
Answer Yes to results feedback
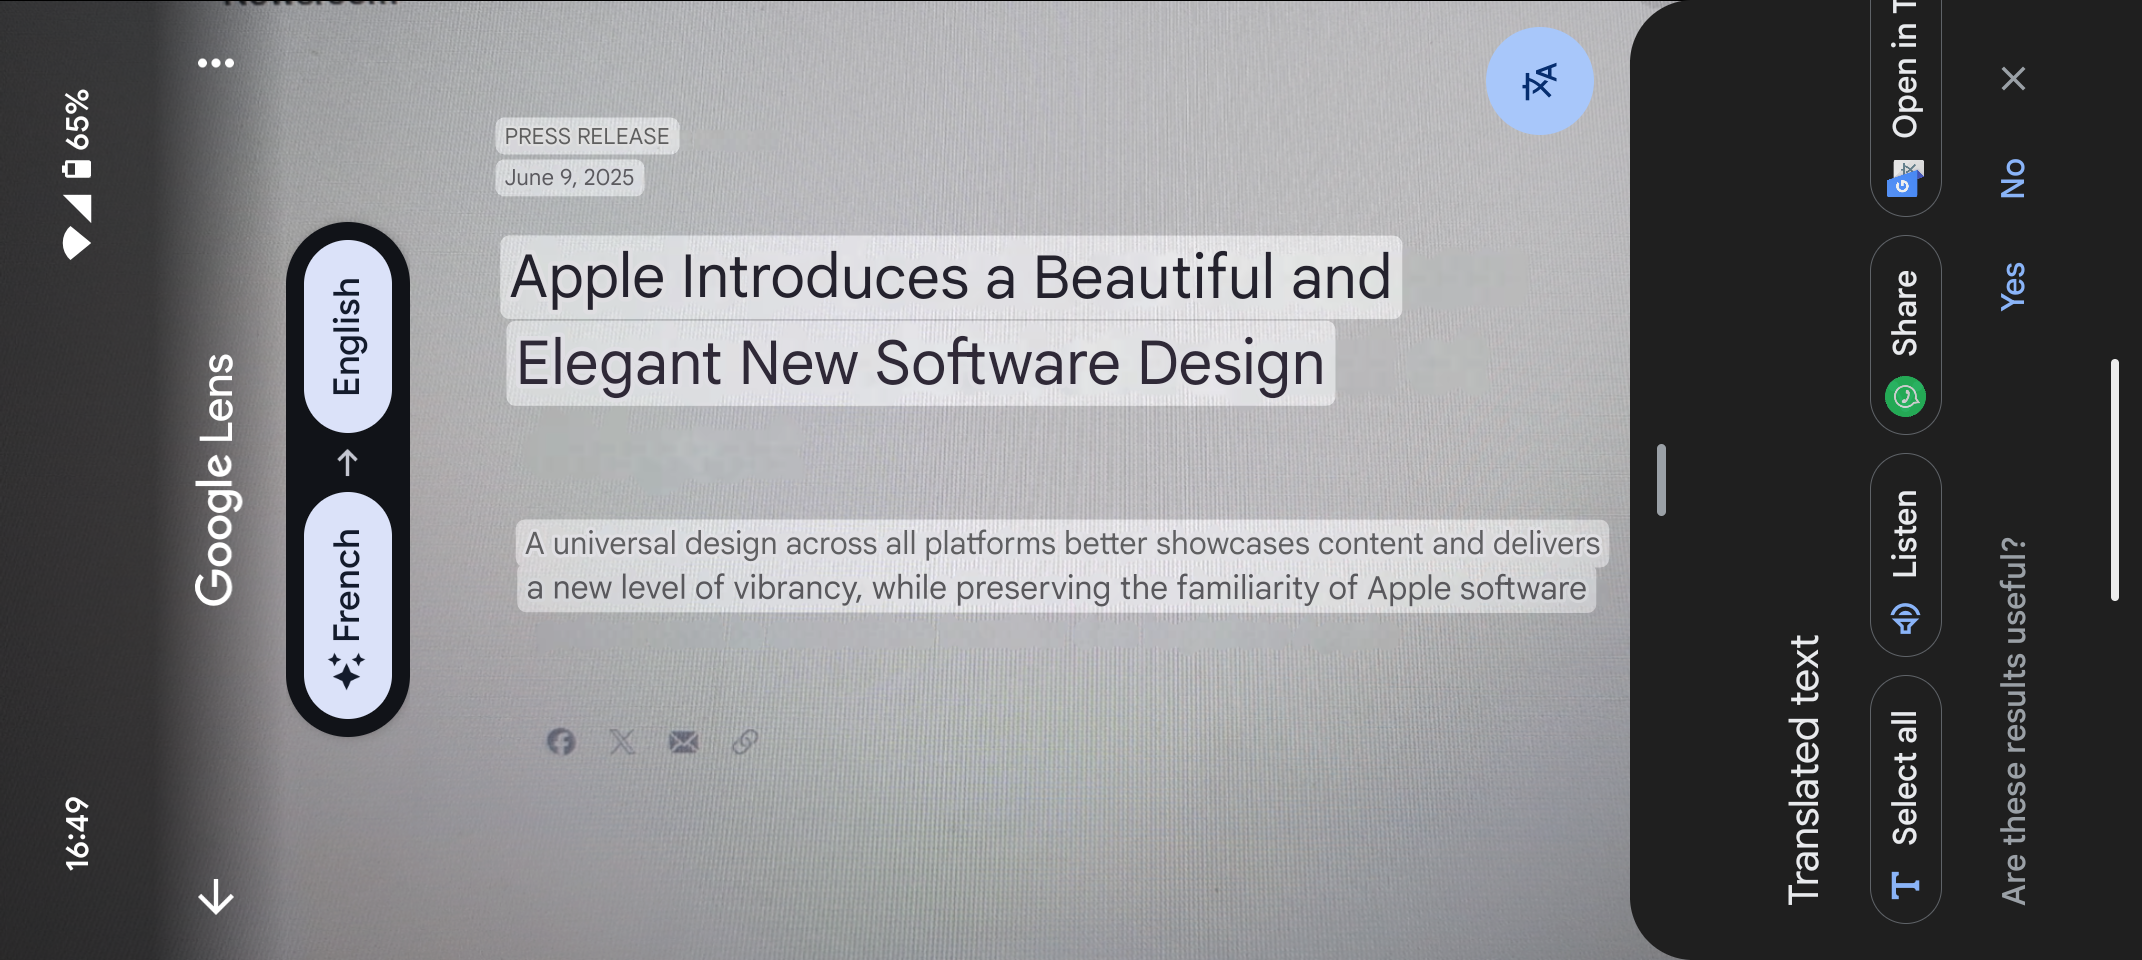pyautogui.click(x=2012, y=286)
